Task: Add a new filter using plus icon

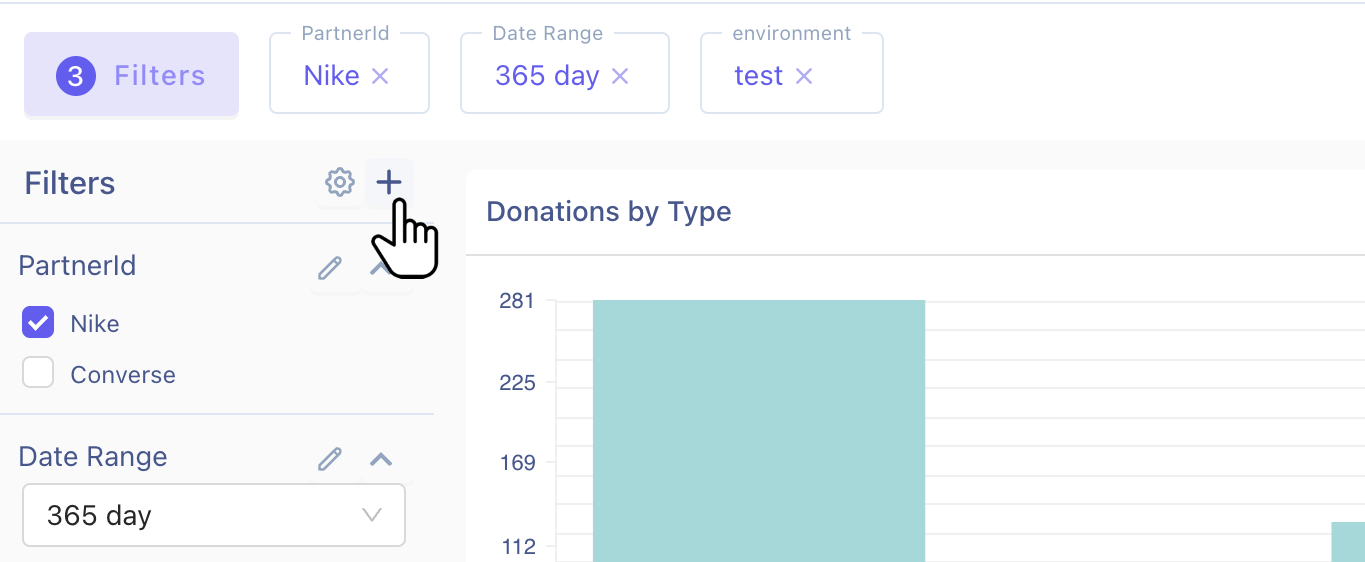Action: (x=389, y=182)
